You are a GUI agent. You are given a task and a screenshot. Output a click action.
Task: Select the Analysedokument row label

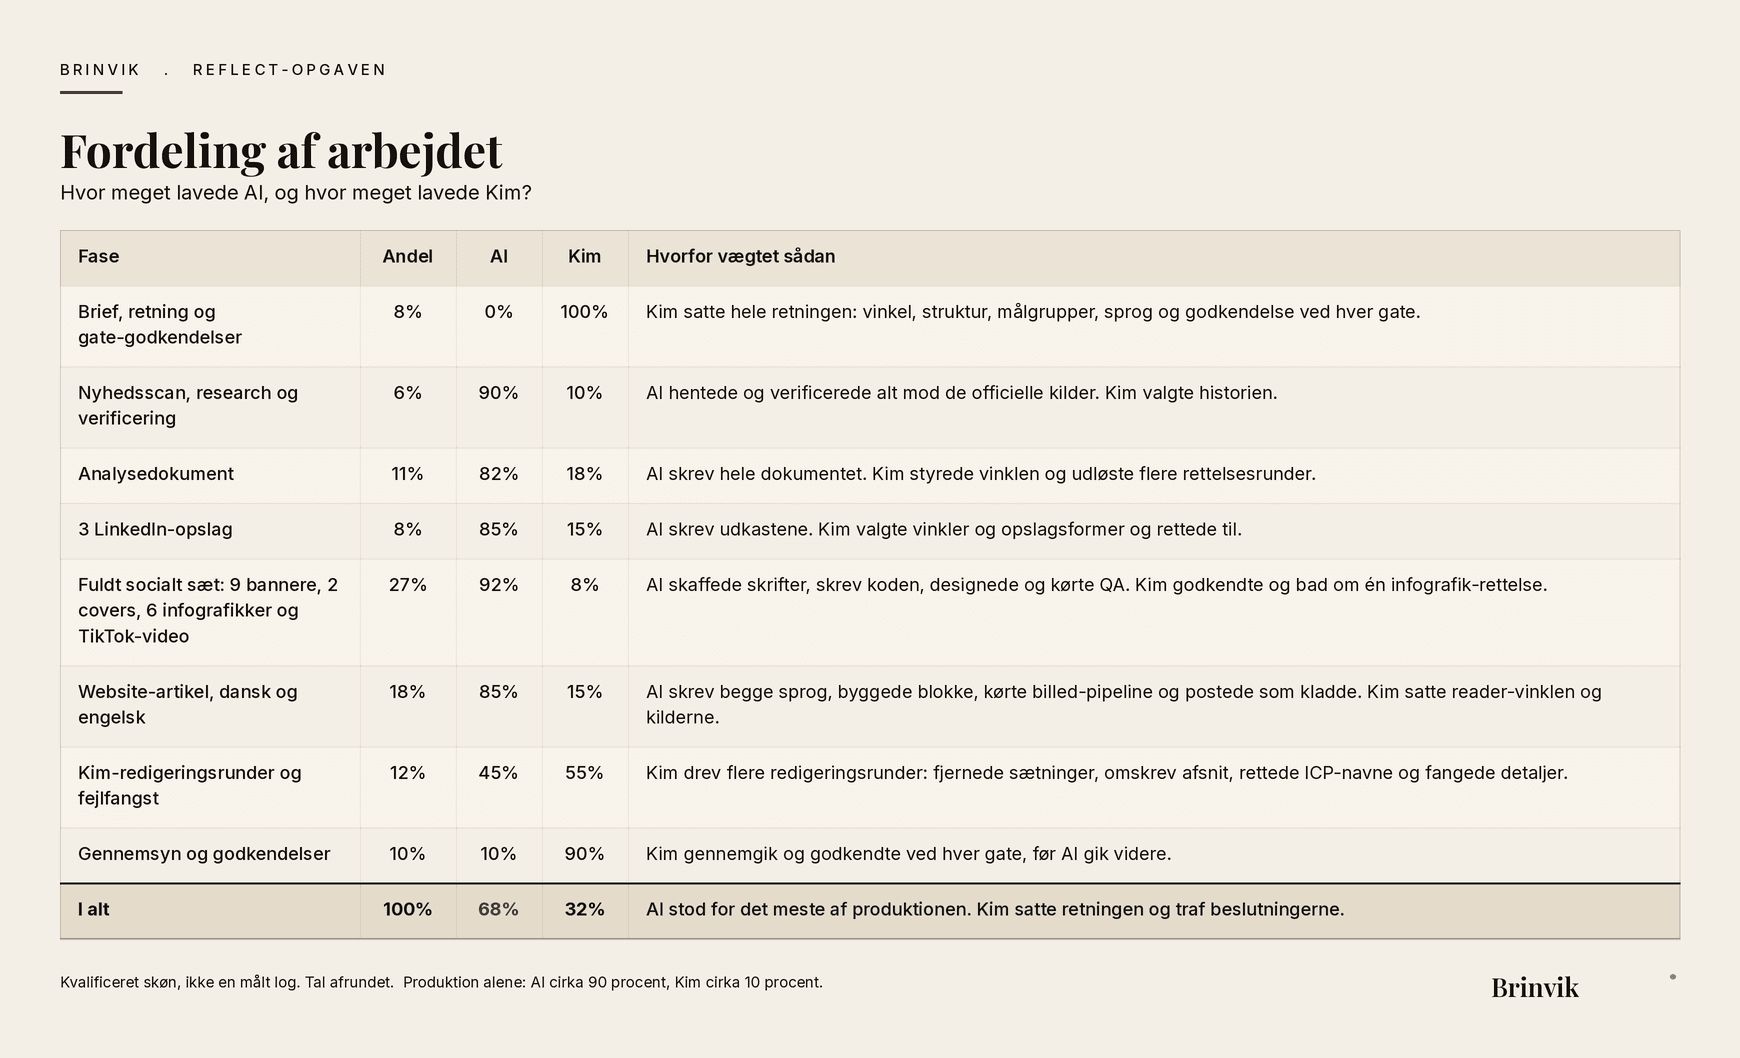[x=156, y=474]
